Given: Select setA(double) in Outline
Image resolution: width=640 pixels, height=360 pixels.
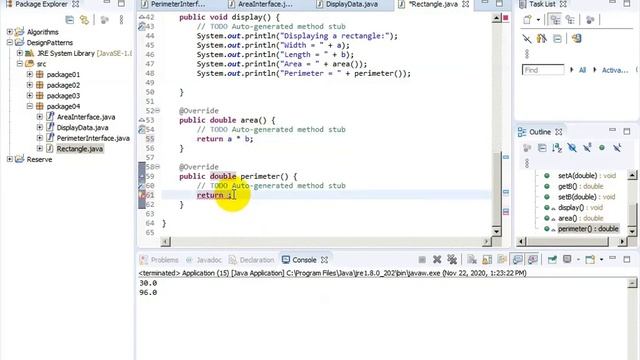Looking at the screenshot, I should click(x=587, y=176).
